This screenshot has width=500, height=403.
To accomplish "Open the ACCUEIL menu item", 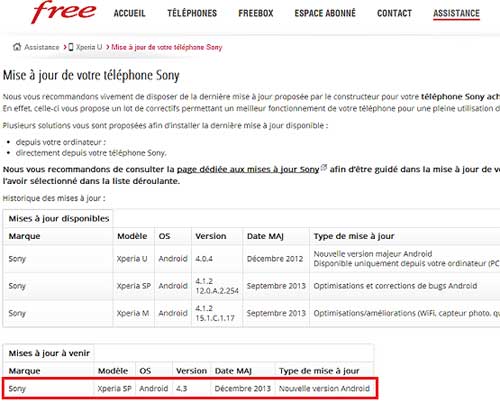I will [130, 14].
